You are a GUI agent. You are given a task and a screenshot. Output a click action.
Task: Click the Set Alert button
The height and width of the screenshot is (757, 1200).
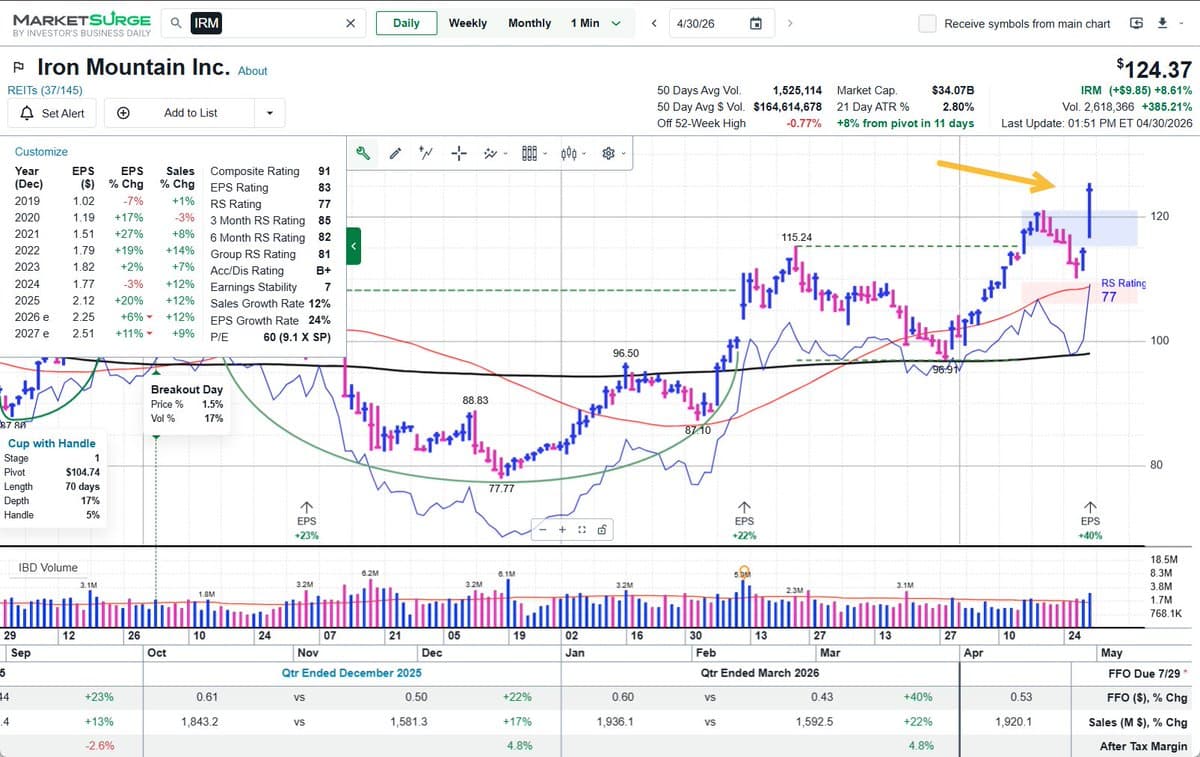tap(53, 113)
